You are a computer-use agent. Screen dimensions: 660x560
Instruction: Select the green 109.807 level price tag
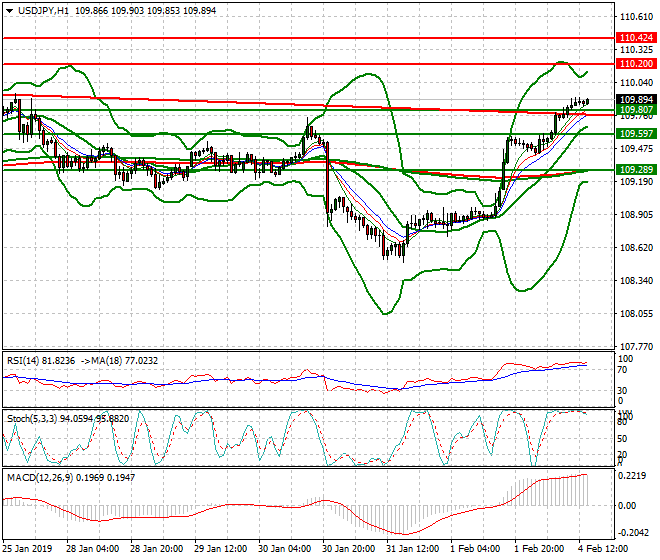tap(636, 110)
